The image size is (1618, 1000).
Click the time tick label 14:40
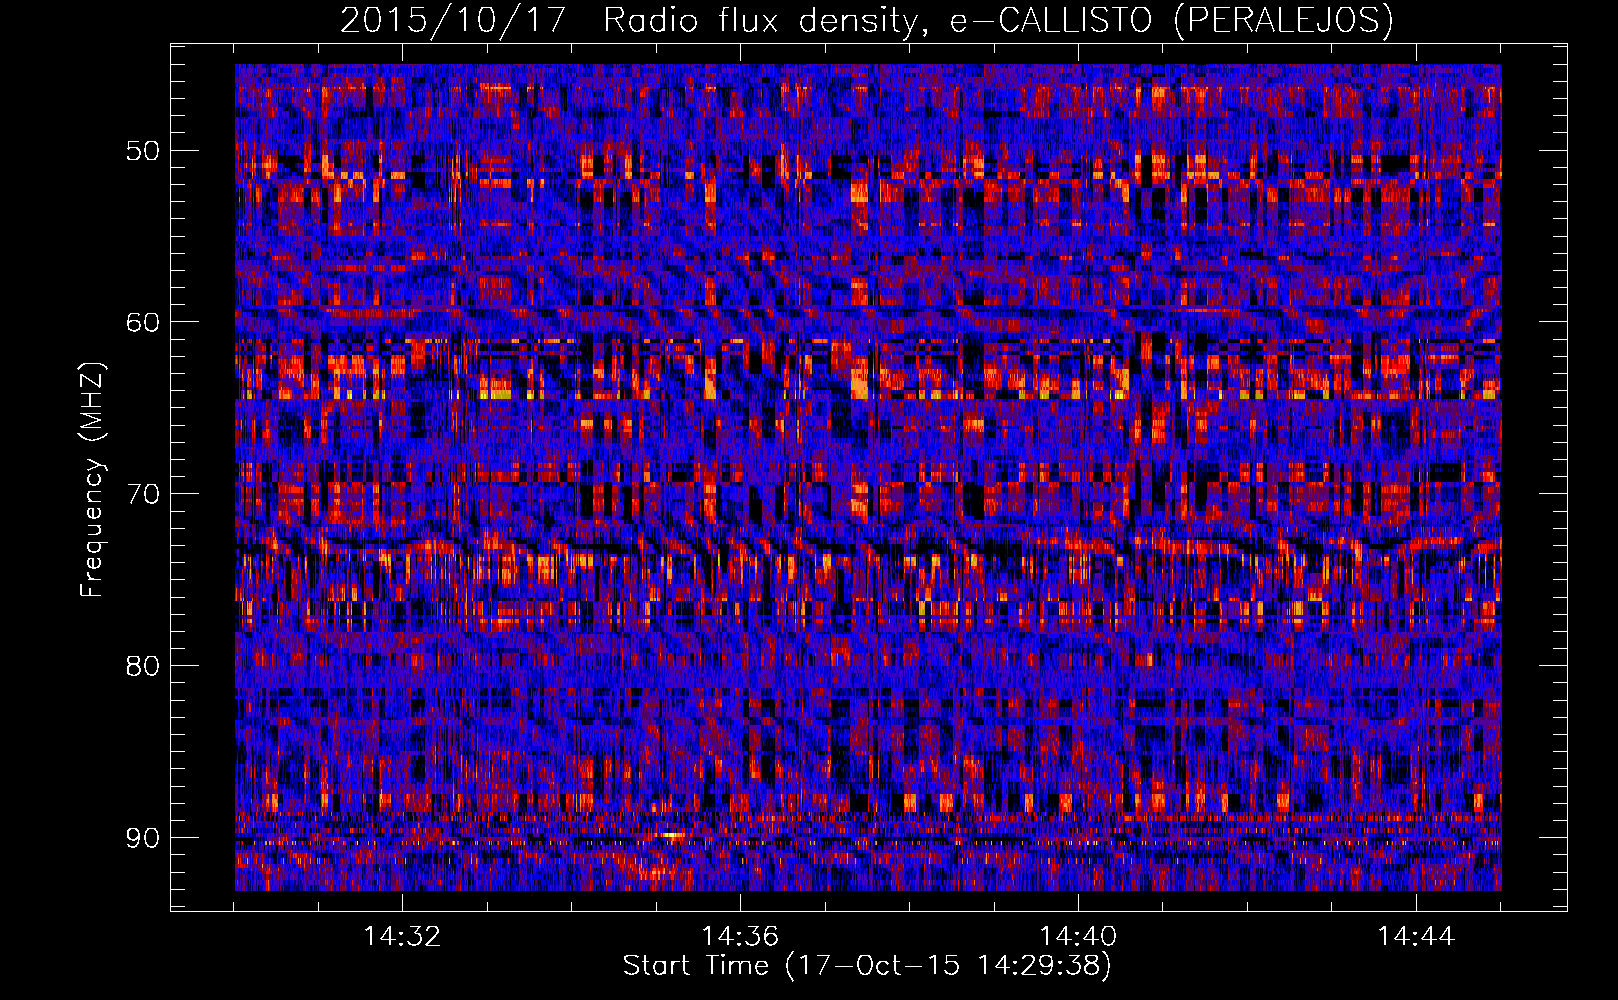(x=1078, y=936)
